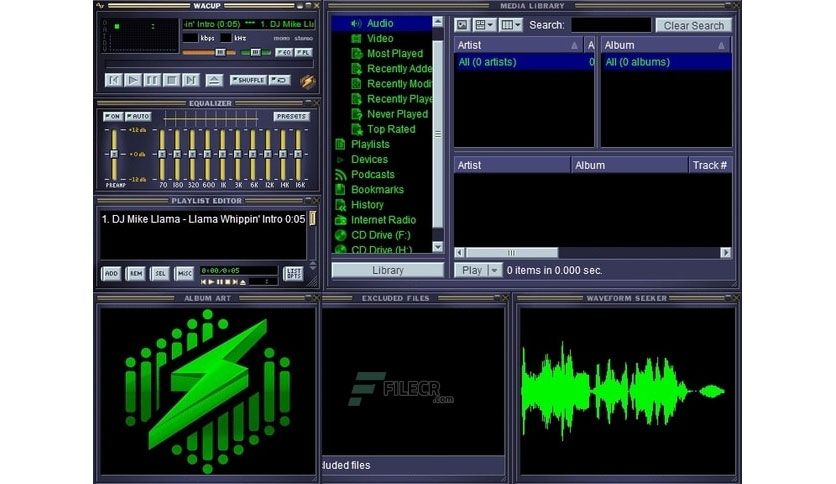Adjust the equalizer Preamp slider

[114, 153]
